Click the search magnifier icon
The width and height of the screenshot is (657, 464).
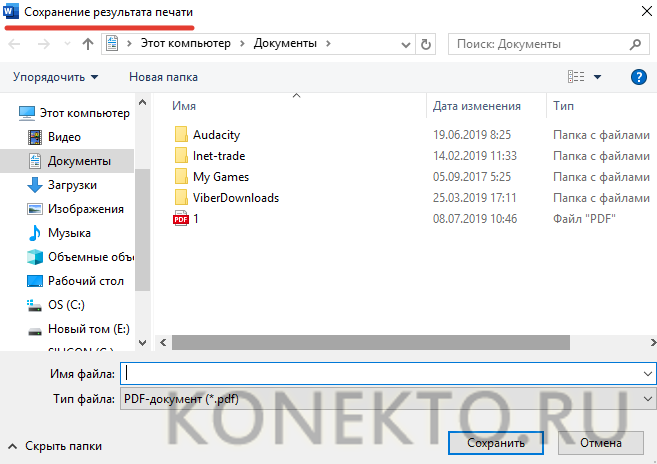tap(635, 45)
